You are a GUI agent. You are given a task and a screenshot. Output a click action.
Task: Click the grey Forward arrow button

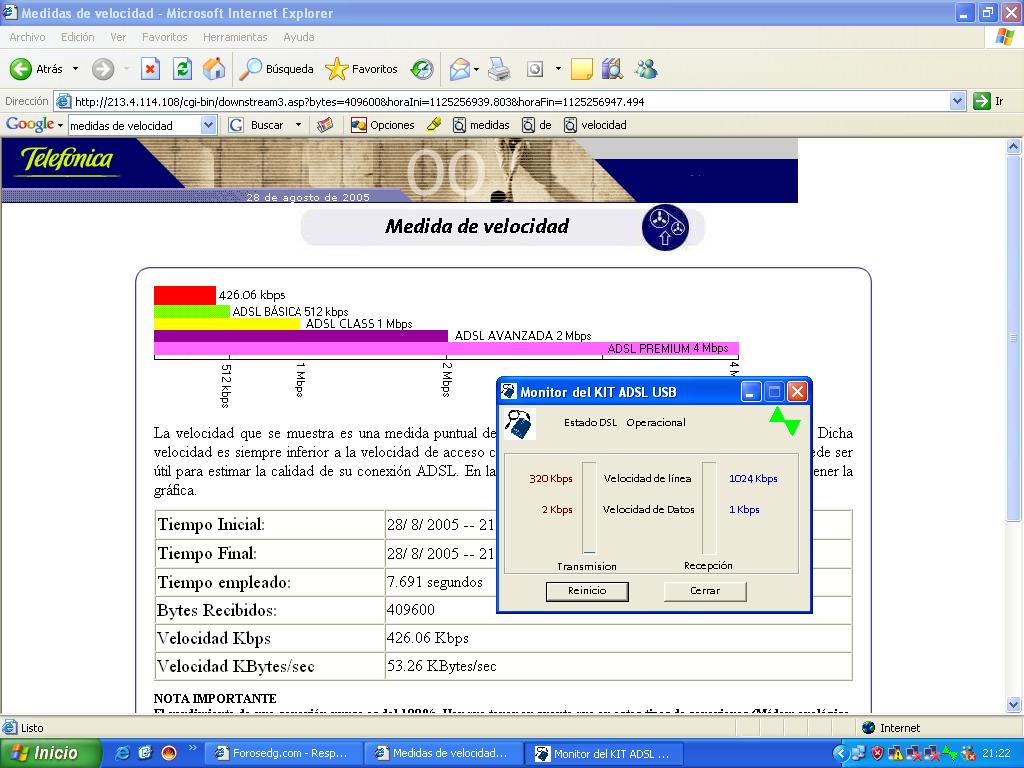(103, 69)
